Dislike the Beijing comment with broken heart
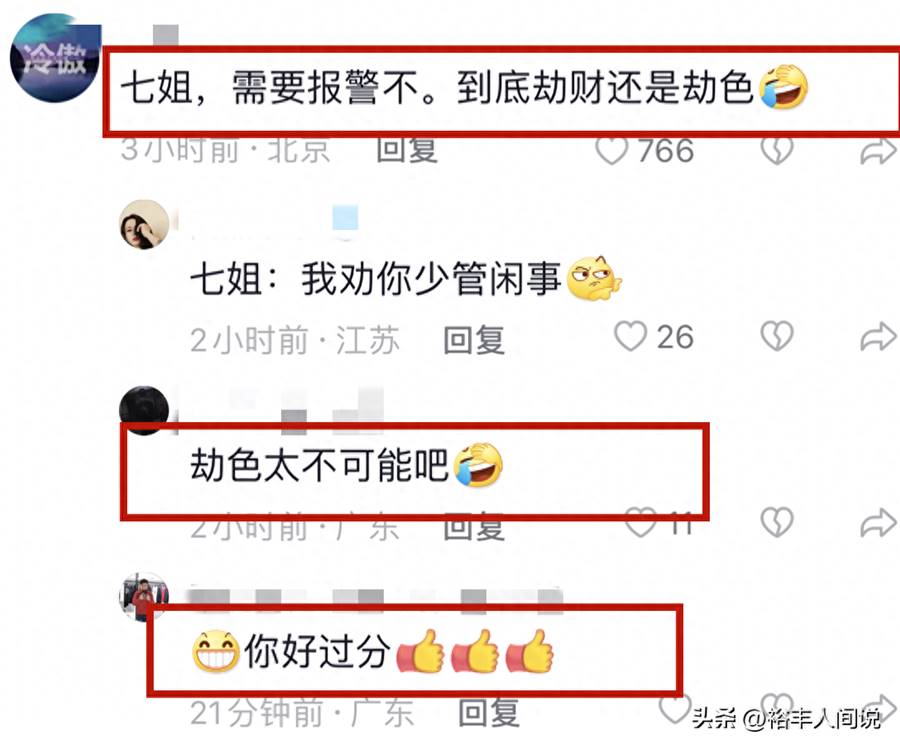 [x=777, y=150]
